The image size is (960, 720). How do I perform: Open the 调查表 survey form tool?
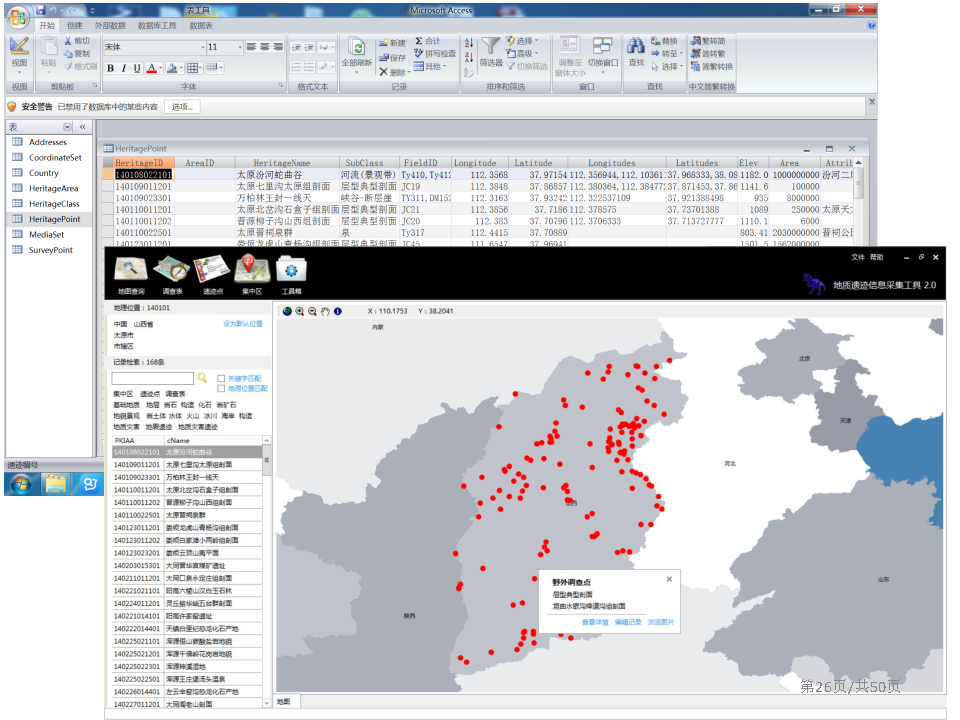(x=172, y=274)
